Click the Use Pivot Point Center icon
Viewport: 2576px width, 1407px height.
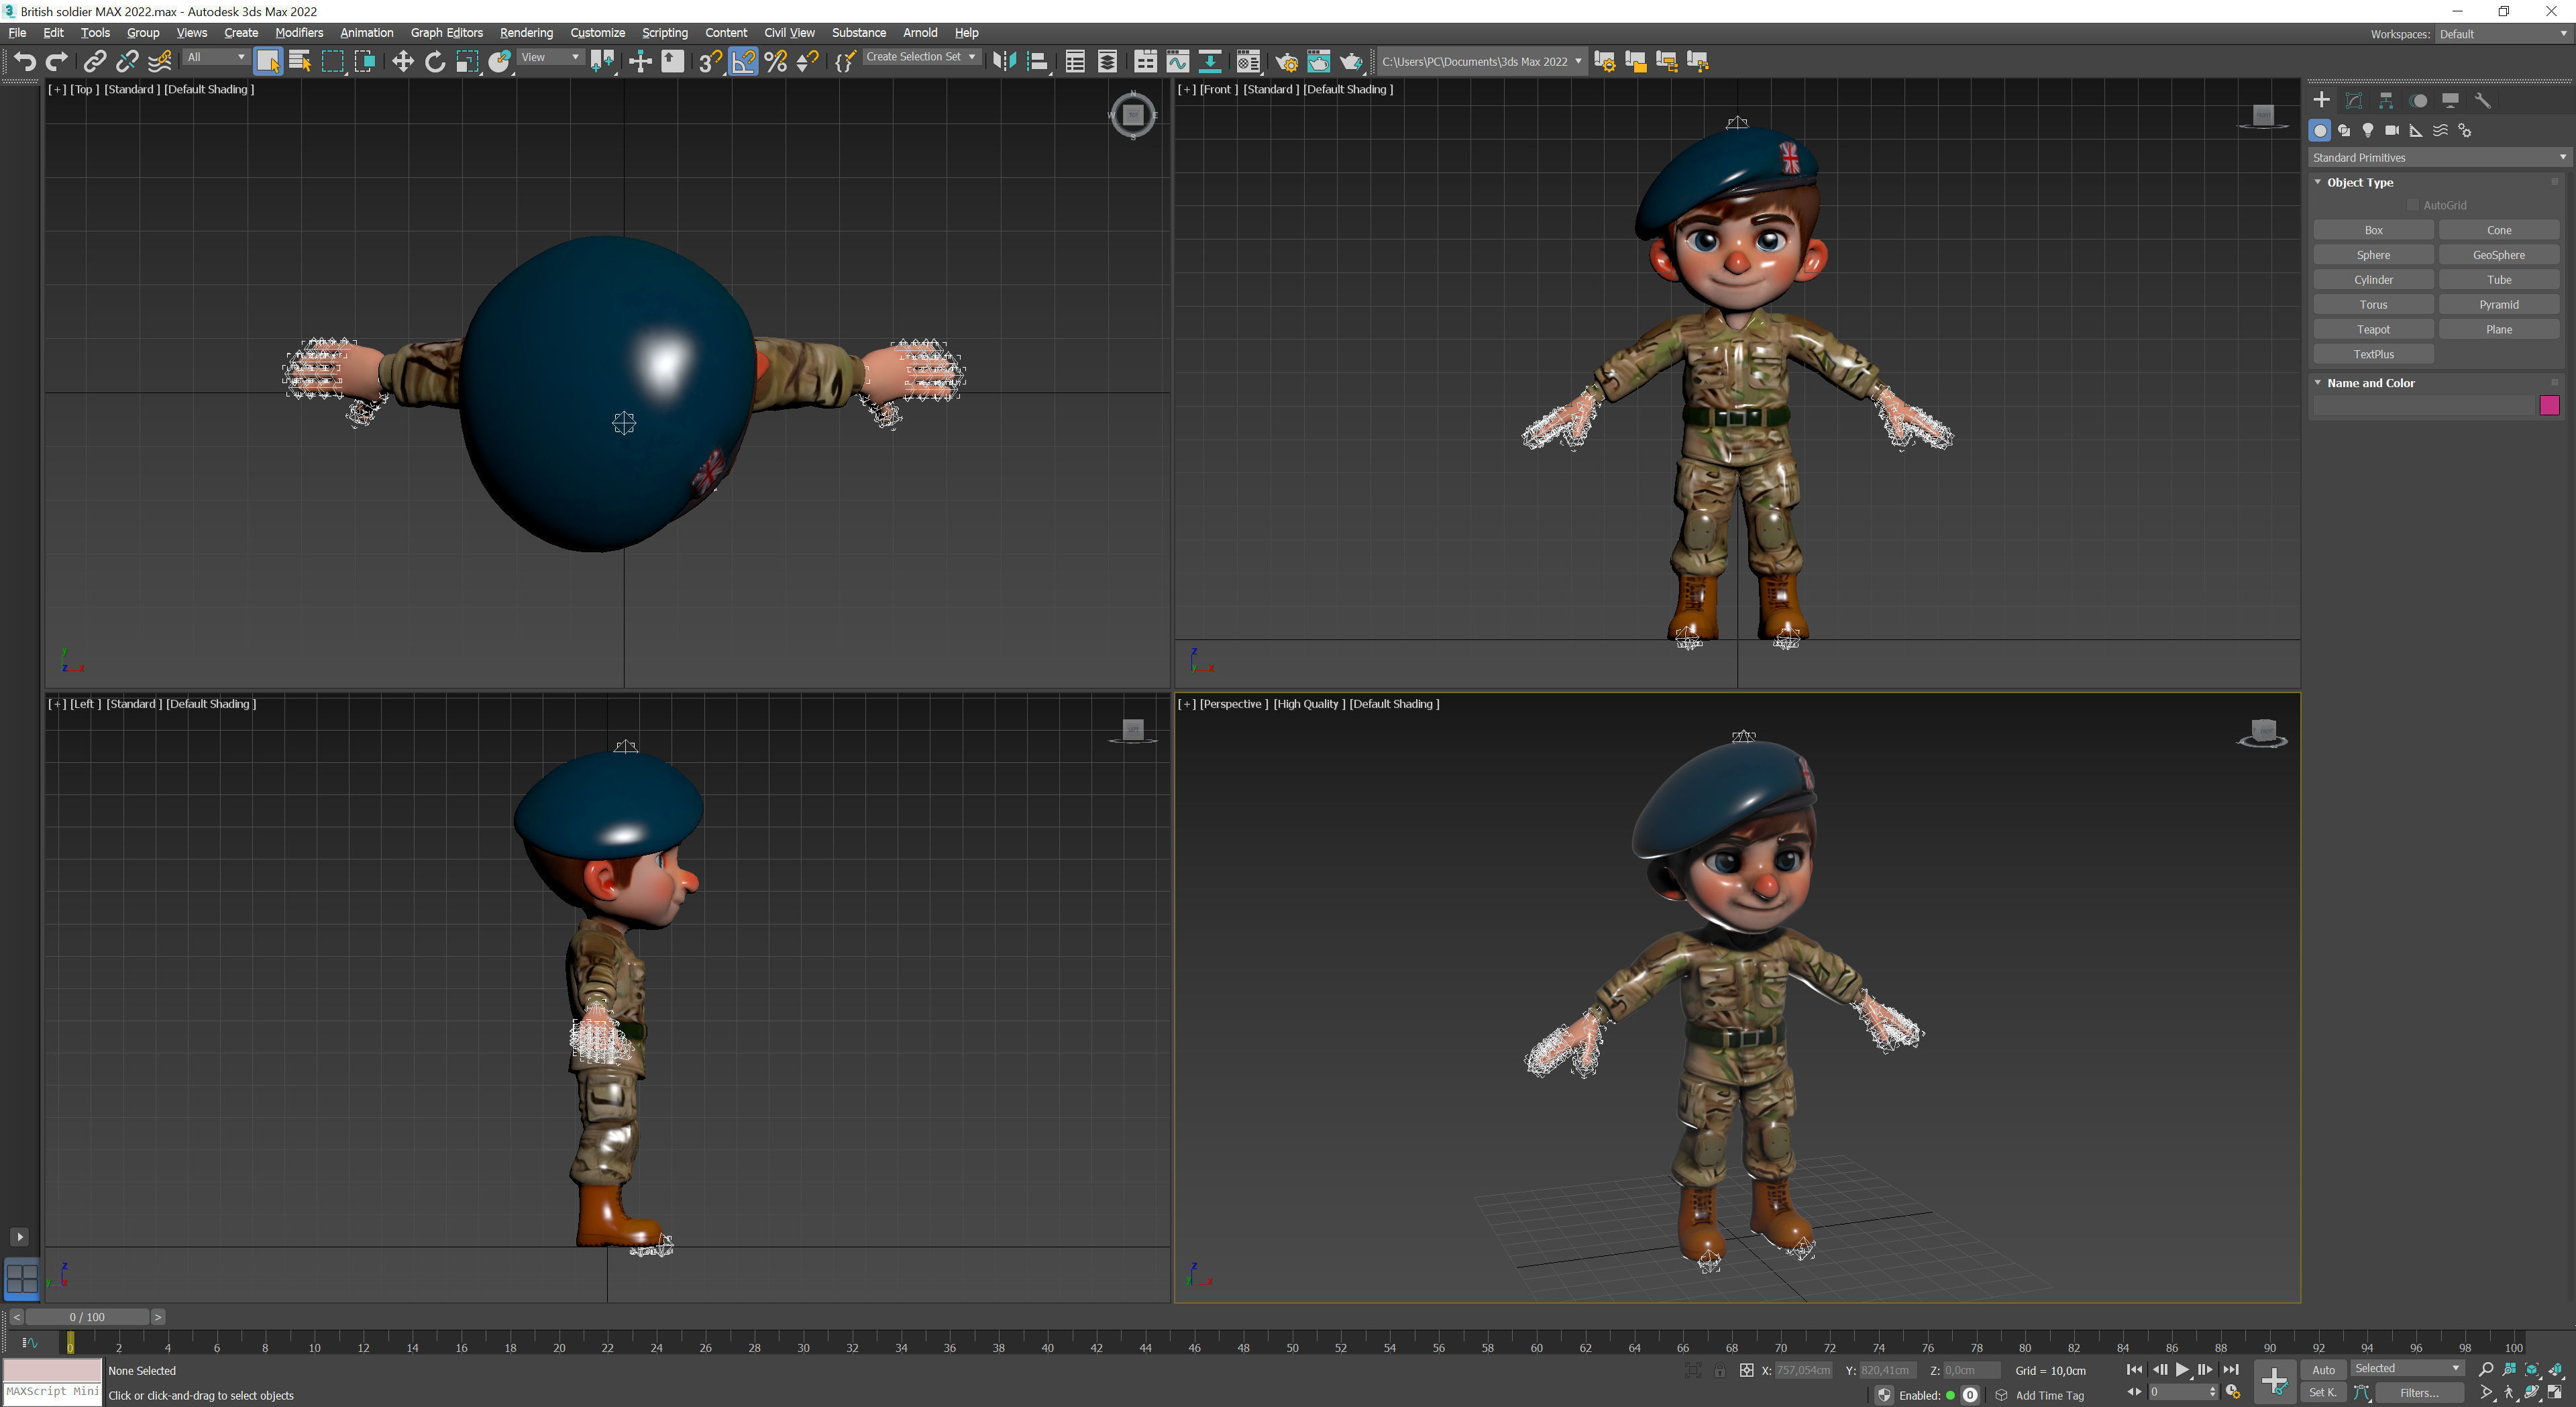pos(603,62)
